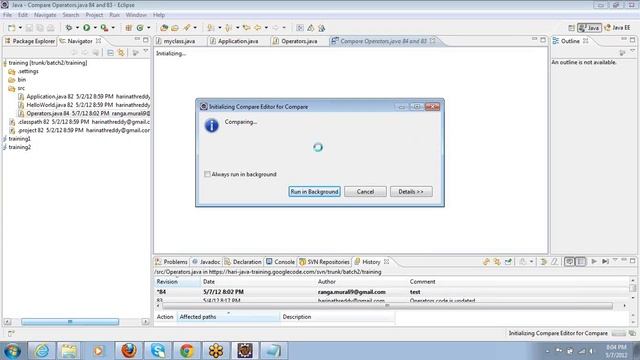Toggle Link with Editor in Navigator toolbar
The width and height of the screenshot is (640, 360).
pyautogui.click(x=121, y=53)
